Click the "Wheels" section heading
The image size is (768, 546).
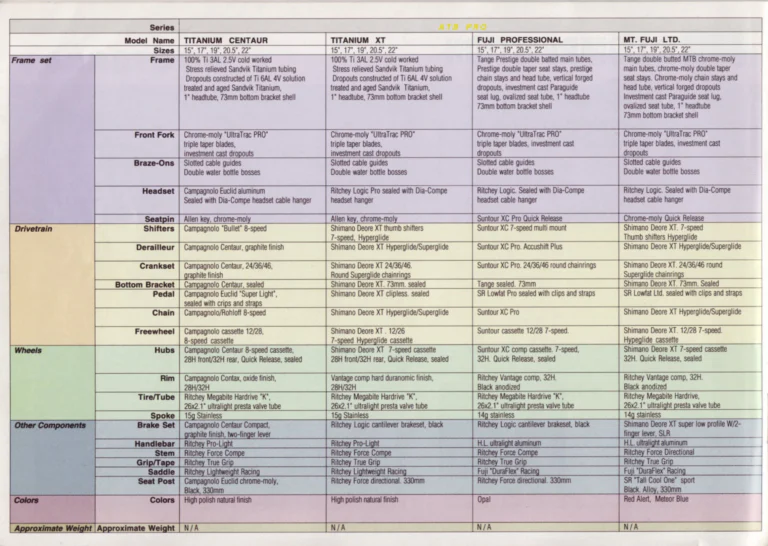click(x=28, y=350)
